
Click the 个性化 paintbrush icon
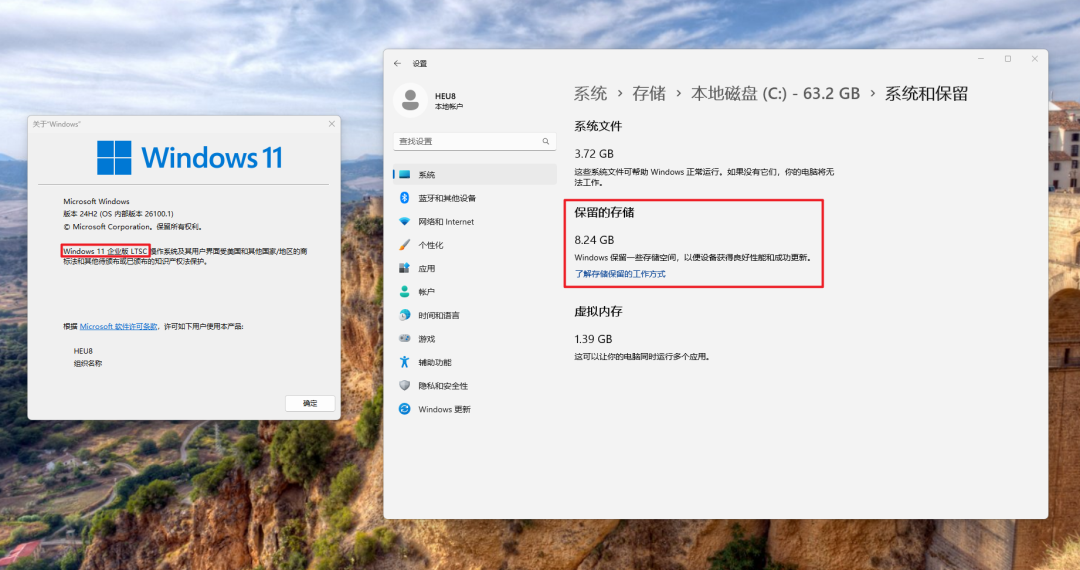404,245
